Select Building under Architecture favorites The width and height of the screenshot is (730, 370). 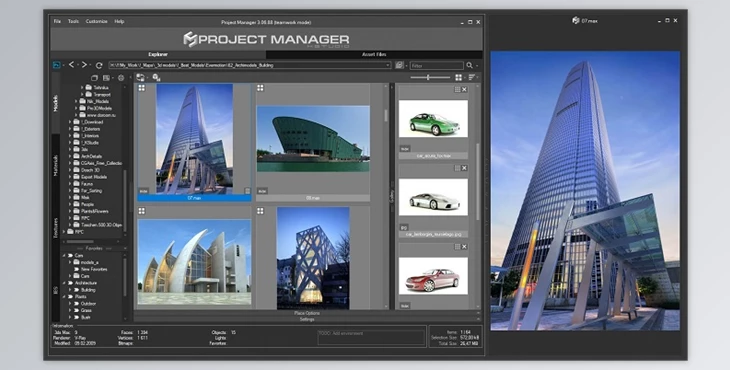pyautogui.click(x=88, y=290)
